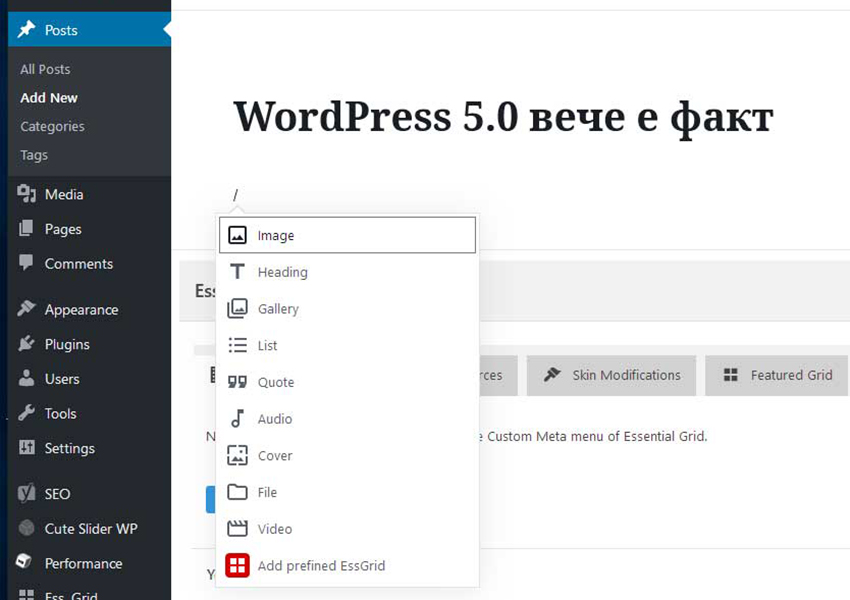The height and width of the screenshot is (600, 850).
Task: Click the Gallery block icon
Action: point(237,308)
